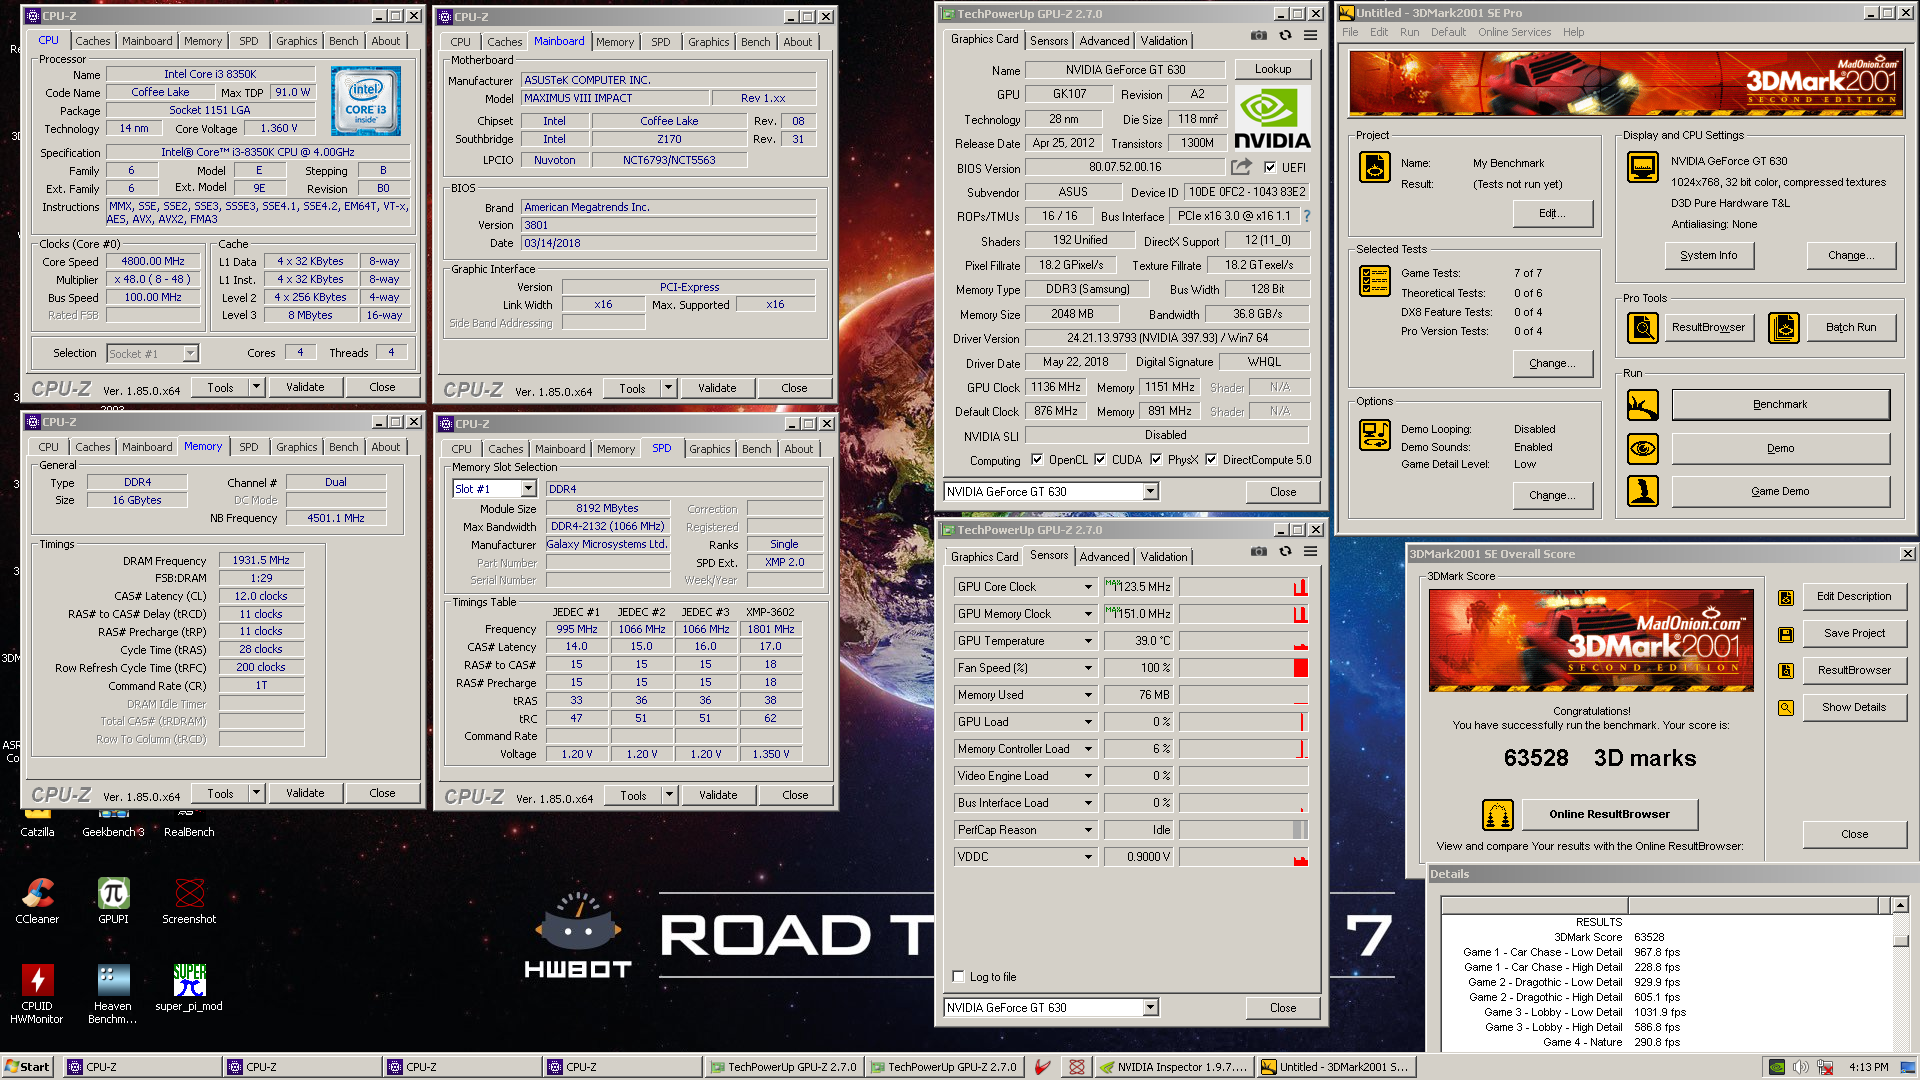Click the refresh icon in upper GPU-Z window
This screenshot has width=1920, height=1080.
pos(1285,36)
